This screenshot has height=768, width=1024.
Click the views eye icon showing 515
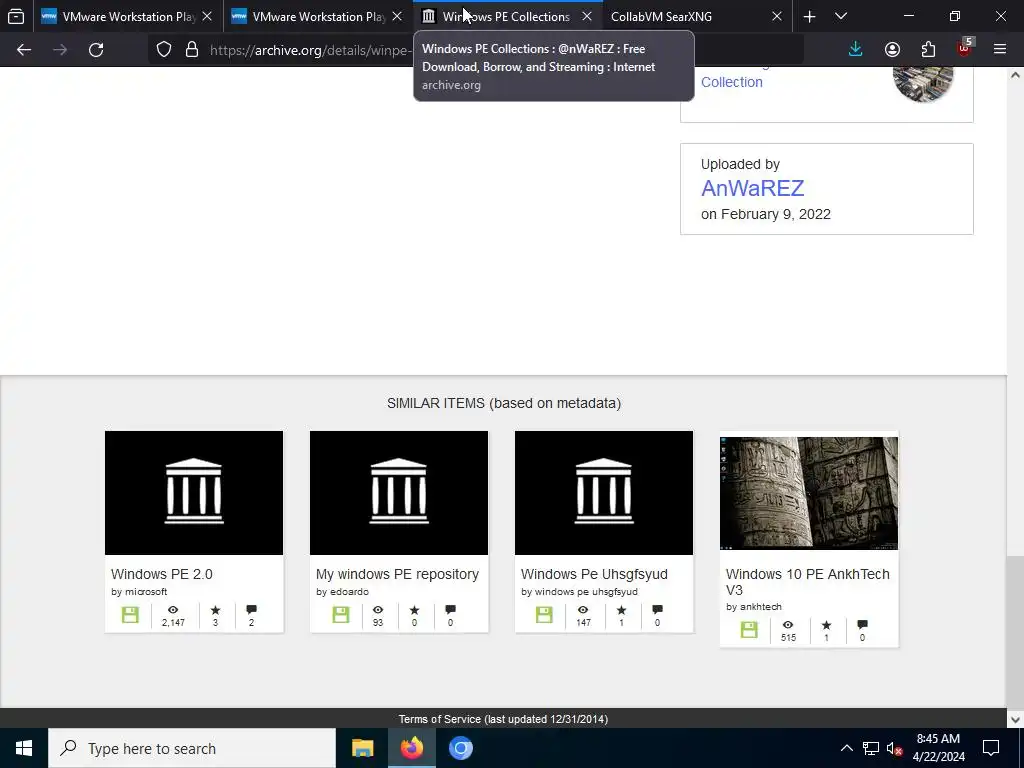coord(788,625)
